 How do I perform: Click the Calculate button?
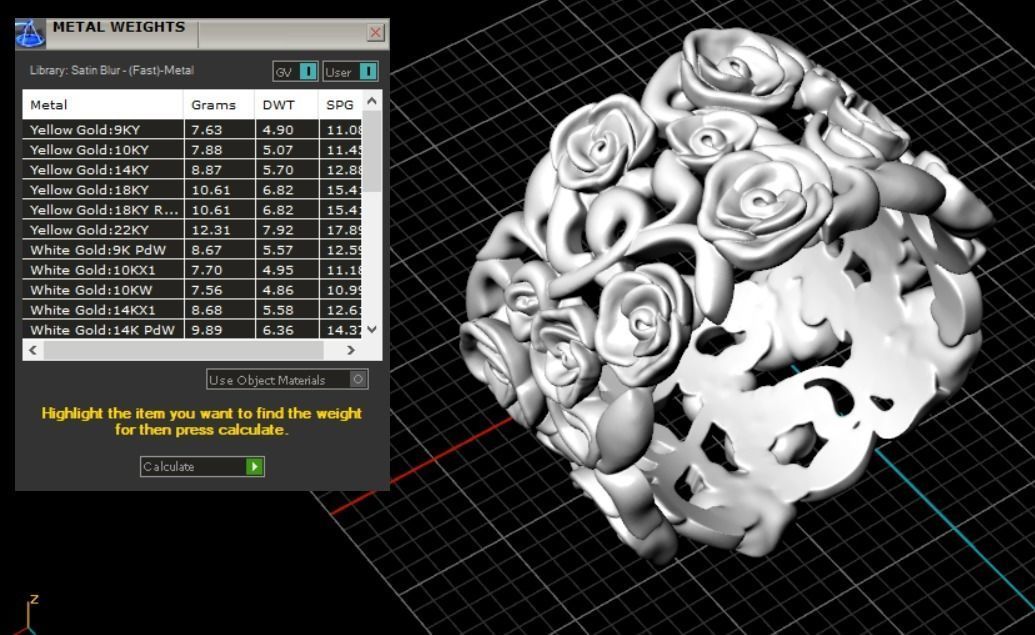pyautogui.click(x=202, y=466)
